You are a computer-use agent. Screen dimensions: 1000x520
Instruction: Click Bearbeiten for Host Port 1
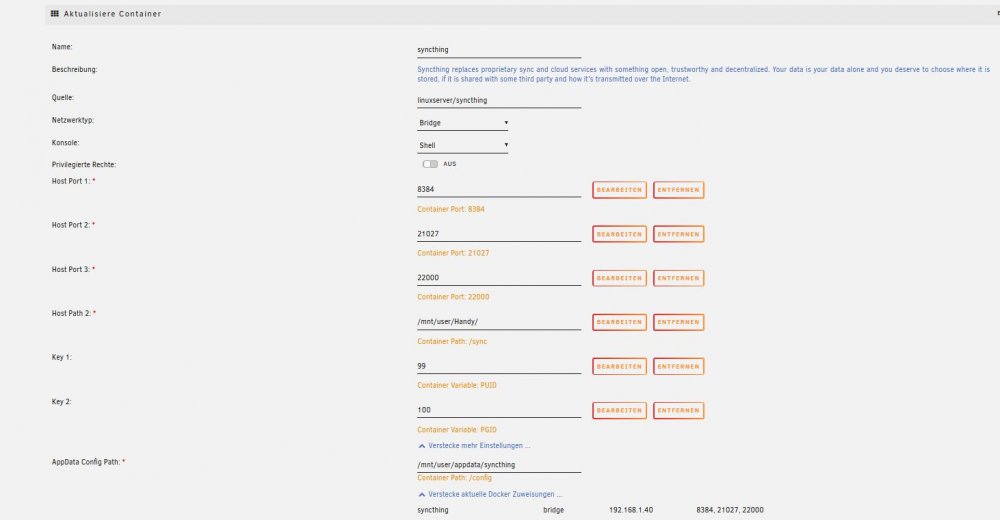[619, 189]
